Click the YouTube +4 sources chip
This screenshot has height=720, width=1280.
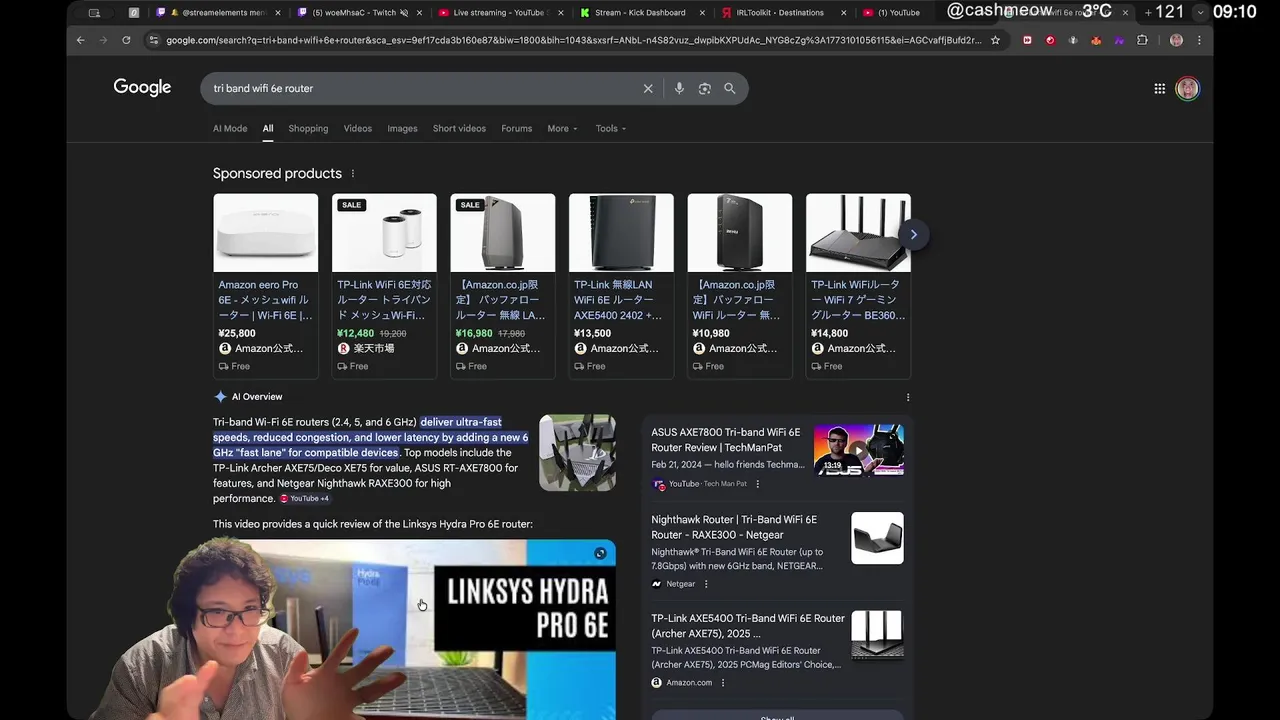304,498
